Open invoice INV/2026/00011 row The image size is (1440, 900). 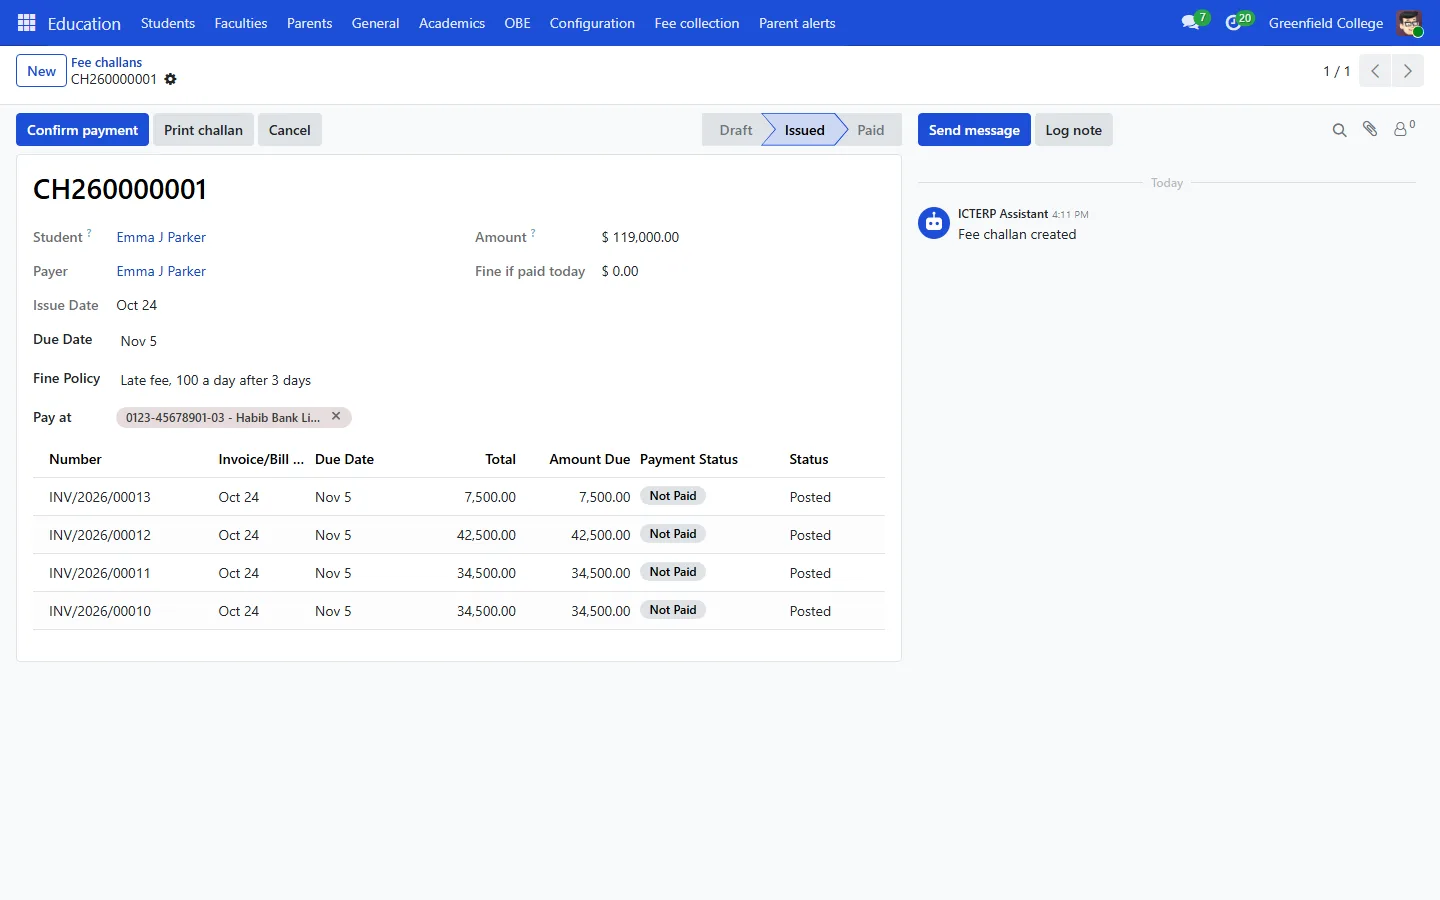(x=459, y=573)
